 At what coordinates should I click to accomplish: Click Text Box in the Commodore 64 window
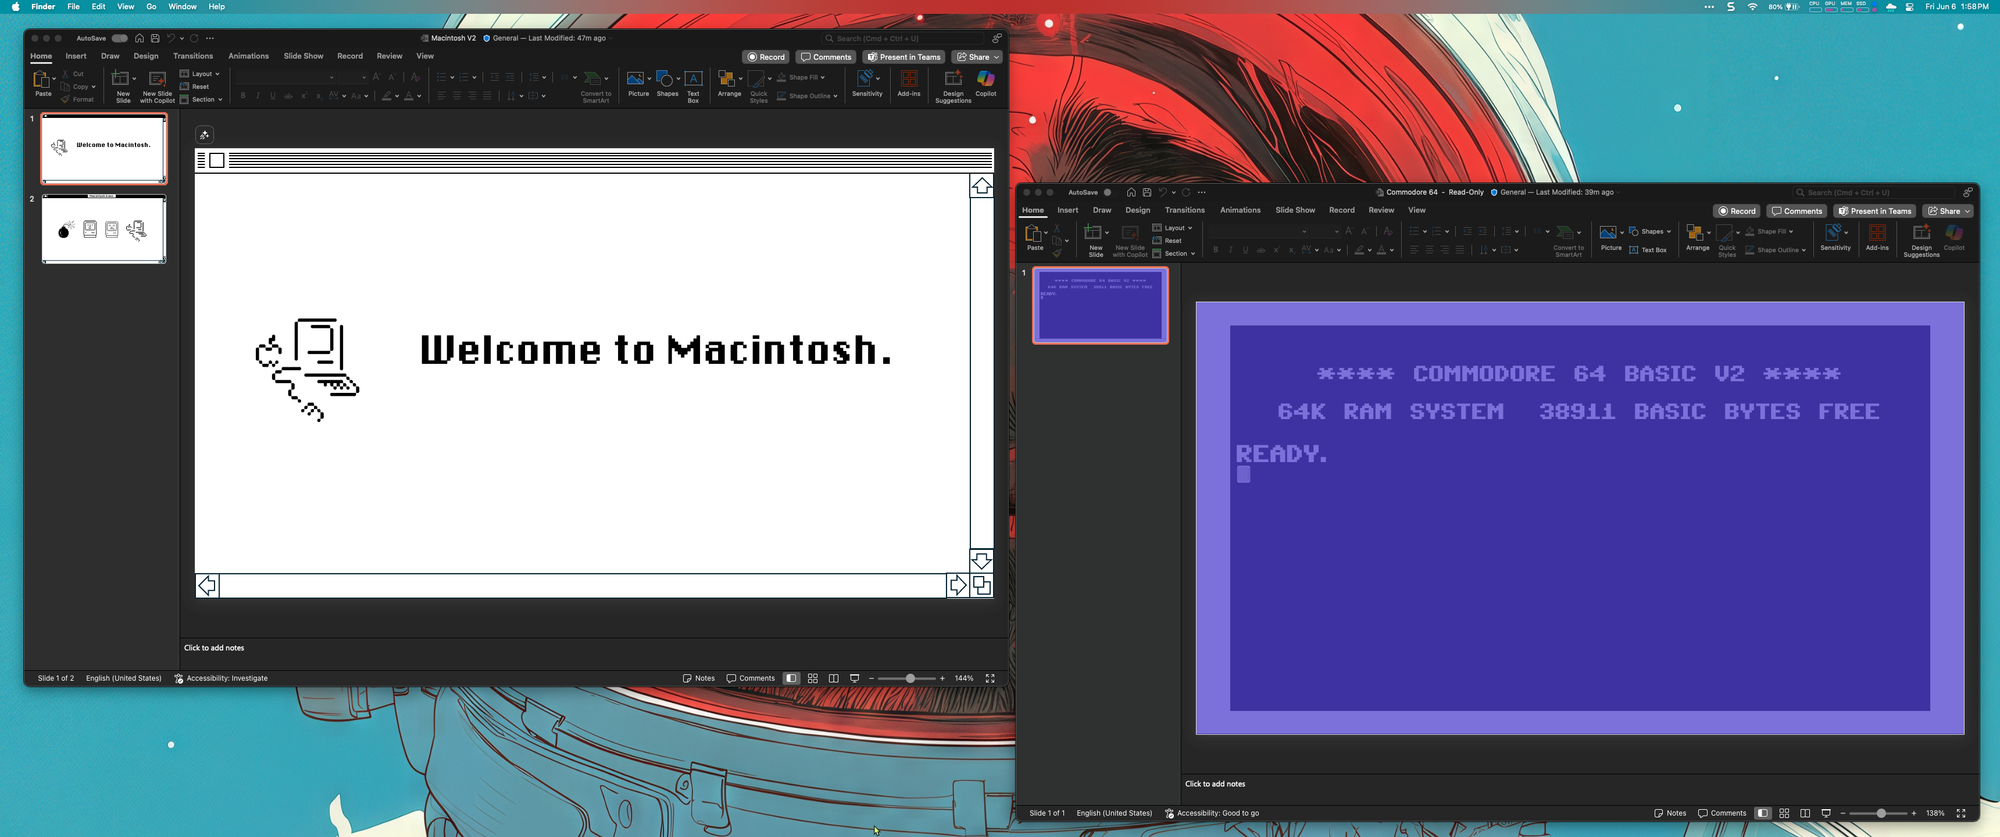point(1648,250)
